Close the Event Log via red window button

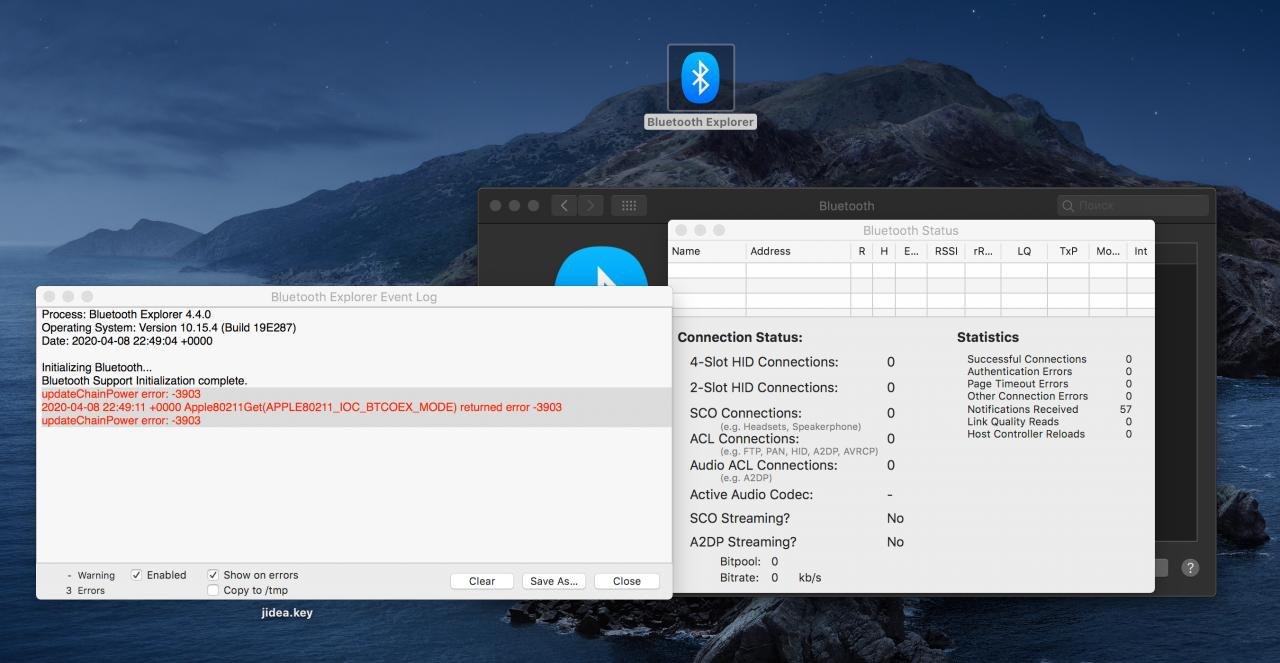pos(49,297)
